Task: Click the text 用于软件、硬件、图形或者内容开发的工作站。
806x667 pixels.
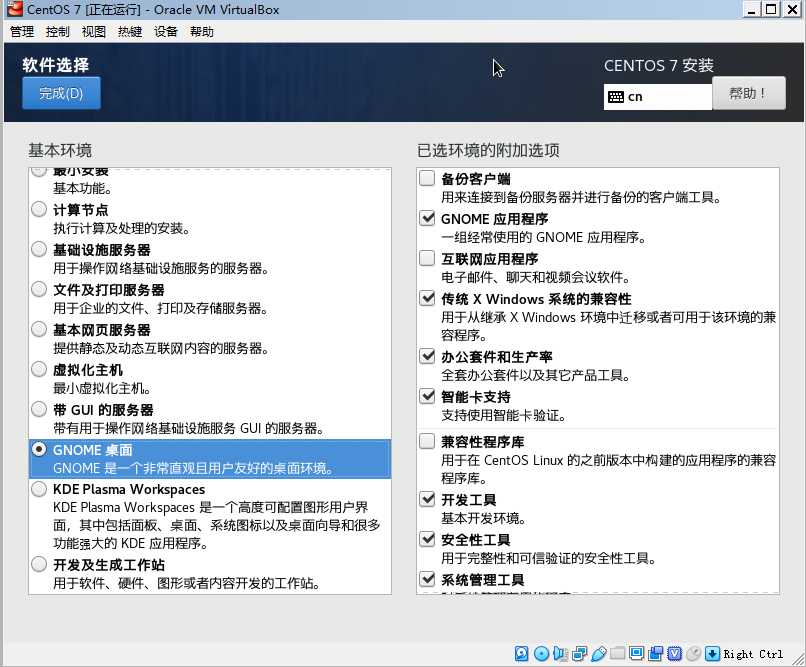Action: click(188, 584)
